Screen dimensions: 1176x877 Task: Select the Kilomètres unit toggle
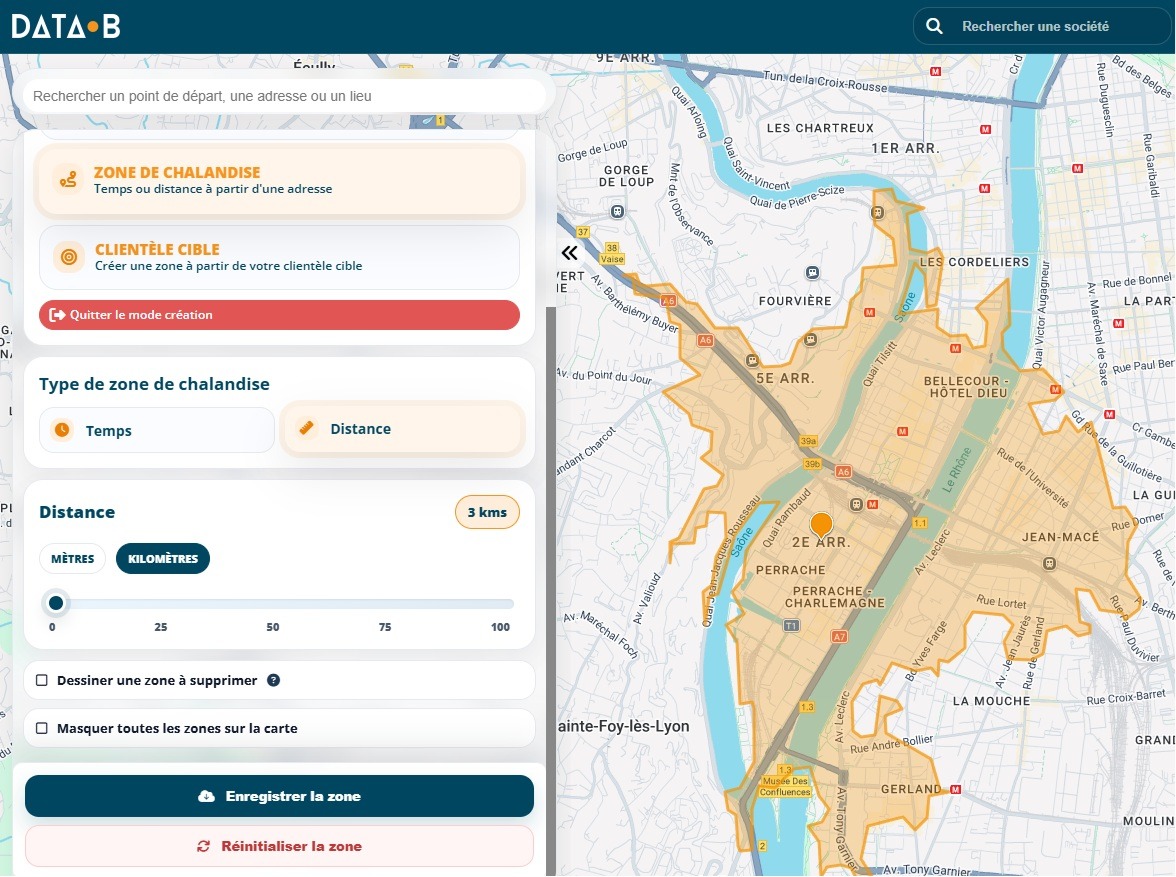click(163, 559)
